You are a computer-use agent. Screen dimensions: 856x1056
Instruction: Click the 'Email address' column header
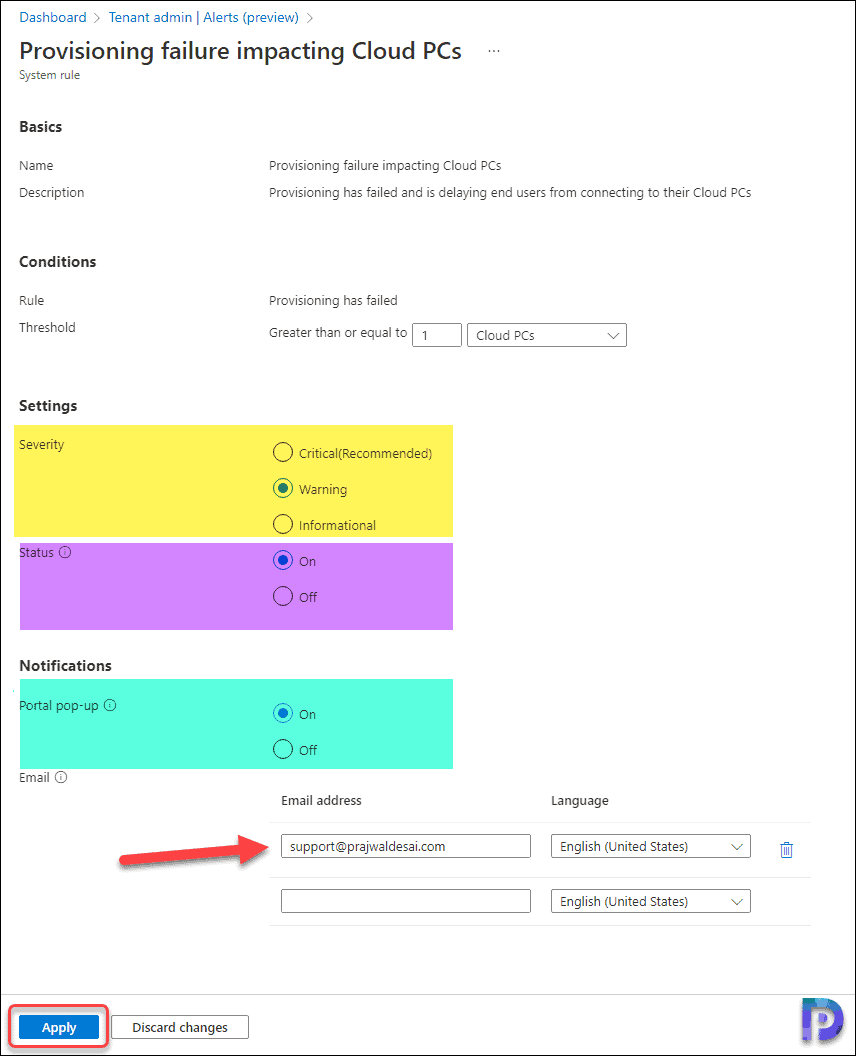tap(321, 801)
